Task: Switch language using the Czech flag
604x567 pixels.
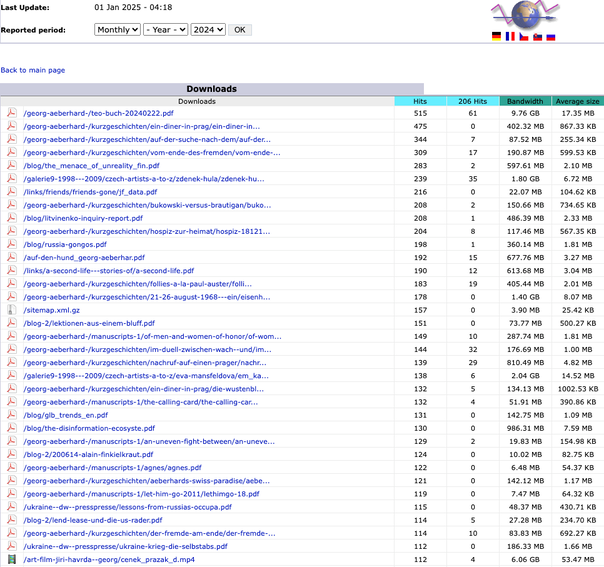Action: tap(524, 37)
